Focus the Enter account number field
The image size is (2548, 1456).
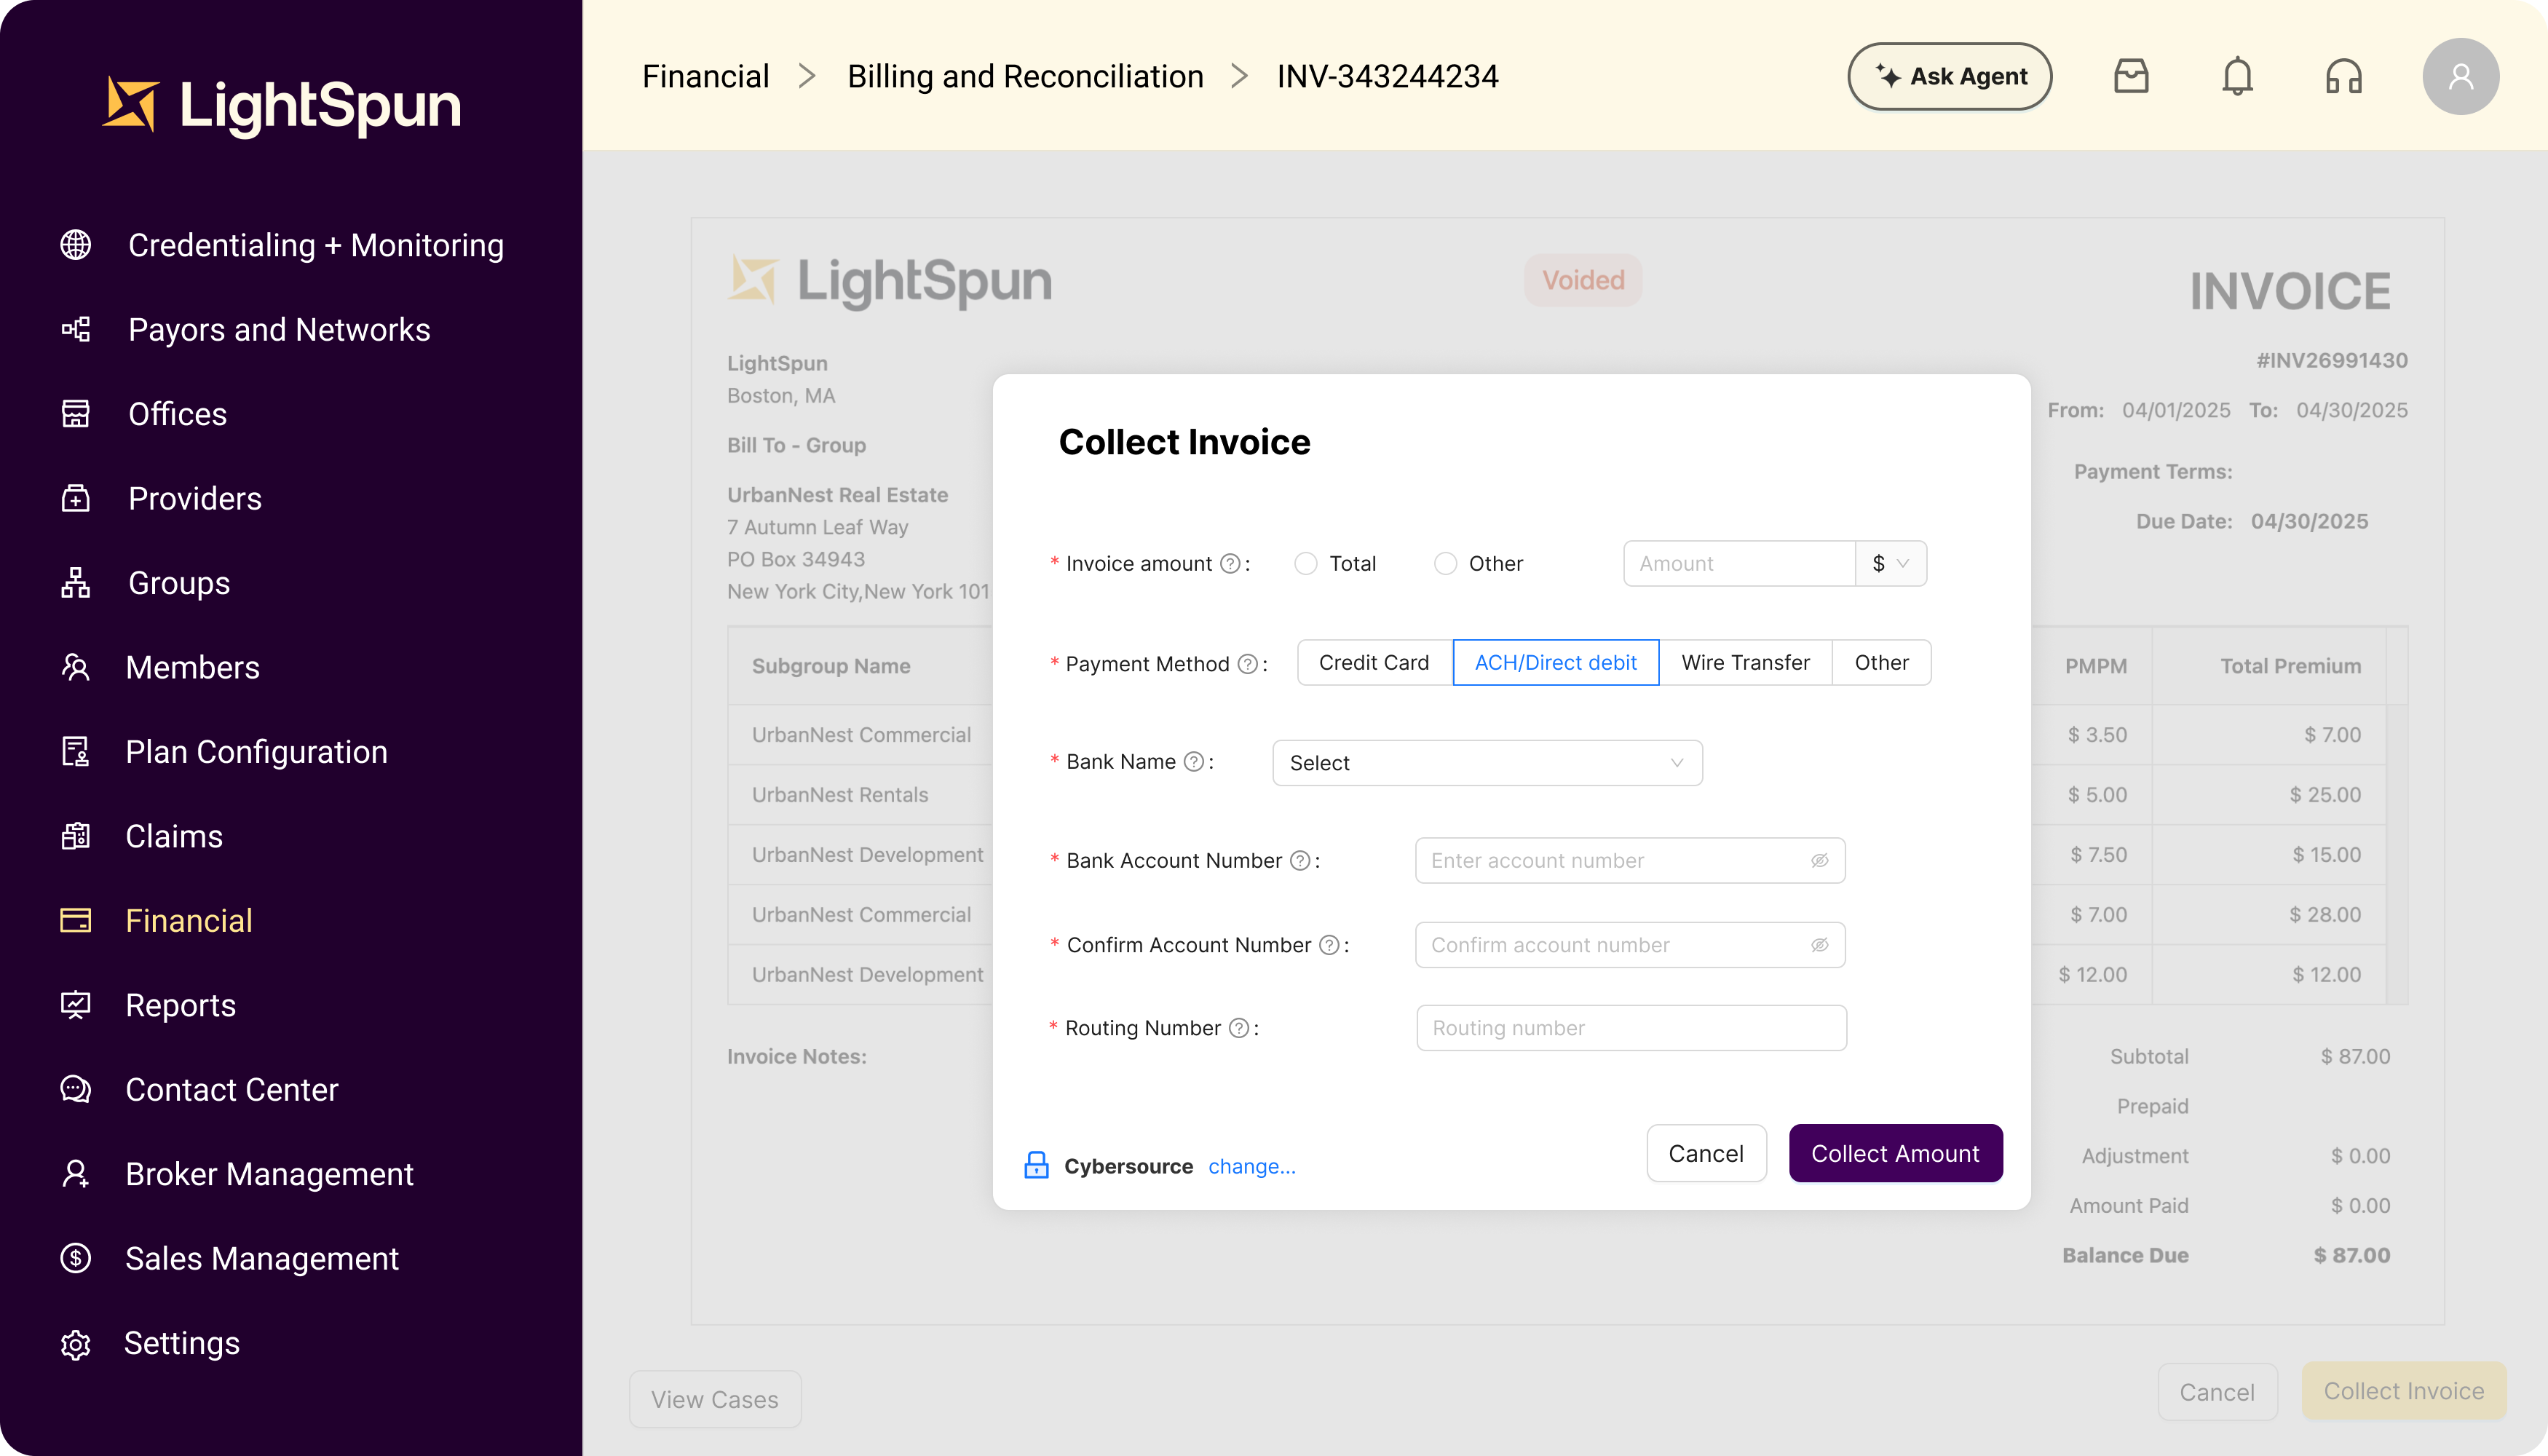click(1630, 861)
